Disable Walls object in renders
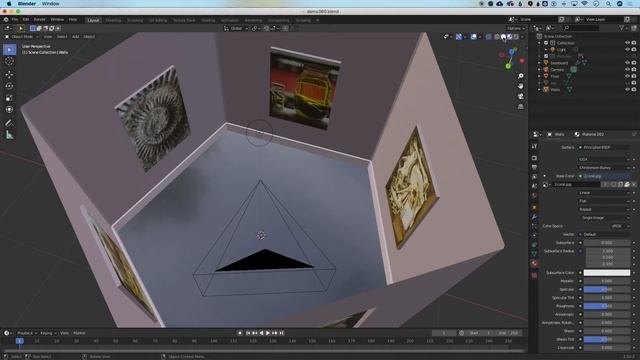The height and width of the screenshot is (360, 640). click(634, 89)
